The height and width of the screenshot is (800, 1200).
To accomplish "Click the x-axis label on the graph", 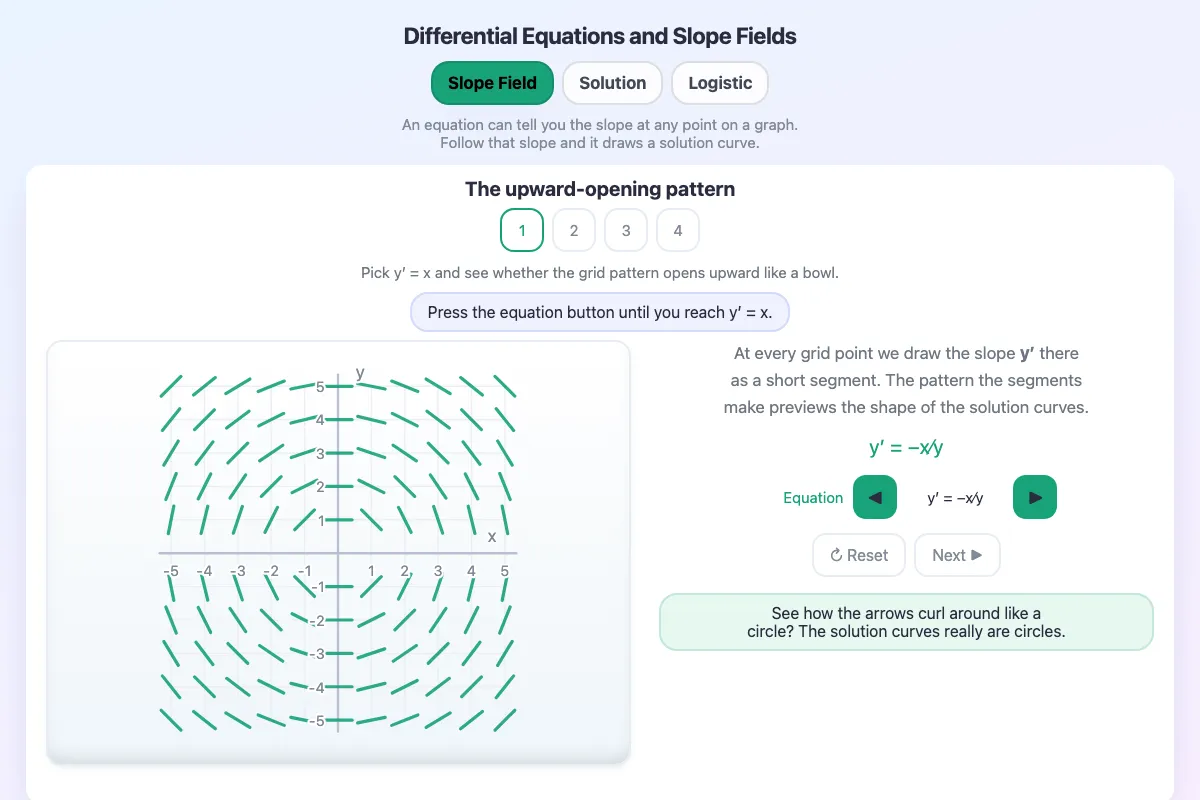I will point(492,537).
